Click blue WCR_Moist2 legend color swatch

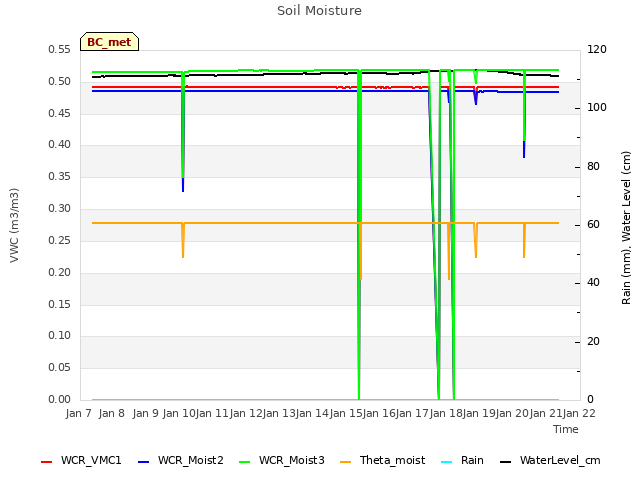[x=144, y=462]
